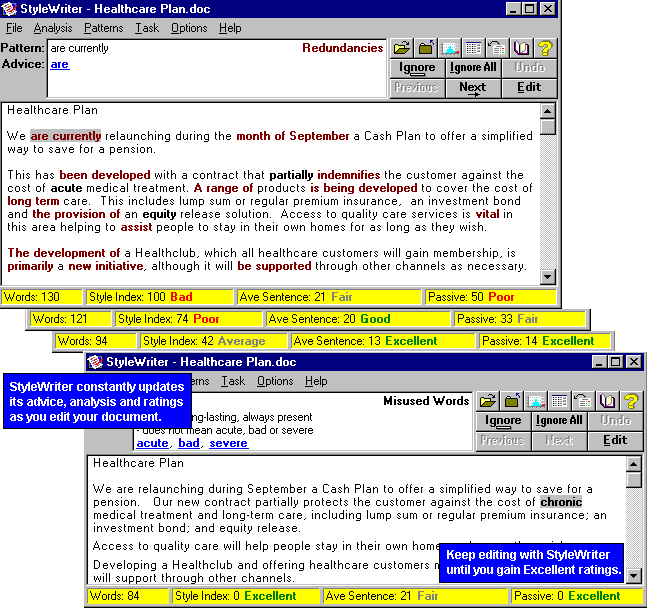Click StyleWriter app icon in bottom title bar
The width and height of the screenshot is (647, 608).
[95, 362]
